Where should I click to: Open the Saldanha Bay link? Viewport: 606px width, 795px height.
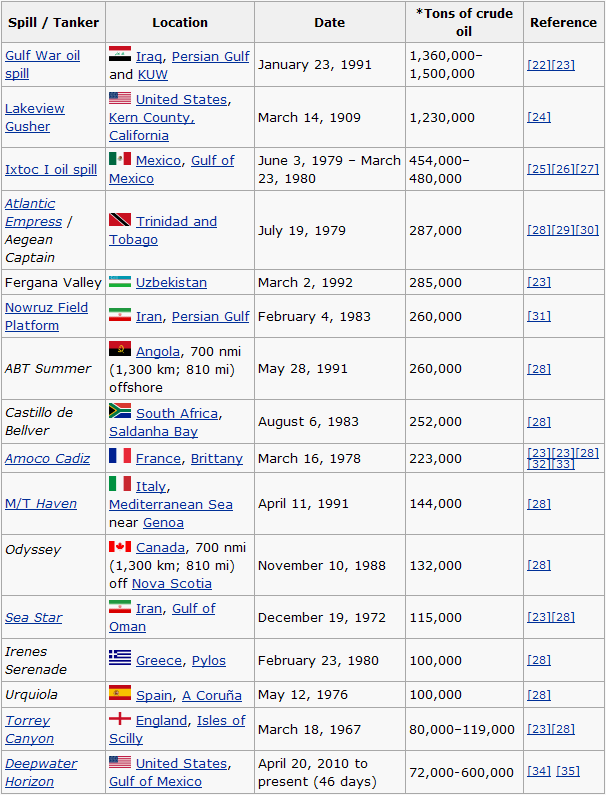(153, 431)
